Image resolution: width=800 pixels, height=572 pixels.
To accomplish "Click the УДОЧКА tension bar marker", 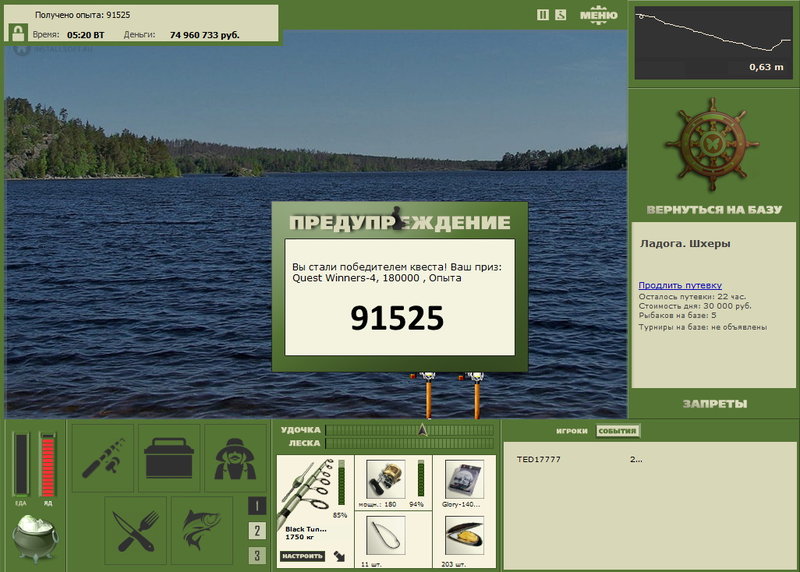I will pyautogui.click(x=422, y=430).
